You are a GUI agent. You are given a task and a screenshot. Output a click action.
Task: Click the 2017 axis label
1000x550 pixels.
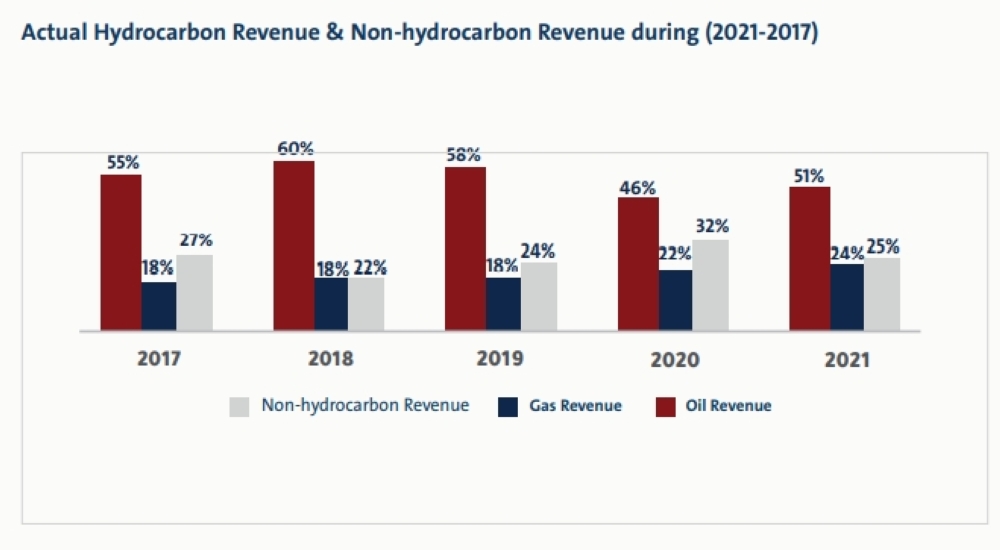[159, 359]
